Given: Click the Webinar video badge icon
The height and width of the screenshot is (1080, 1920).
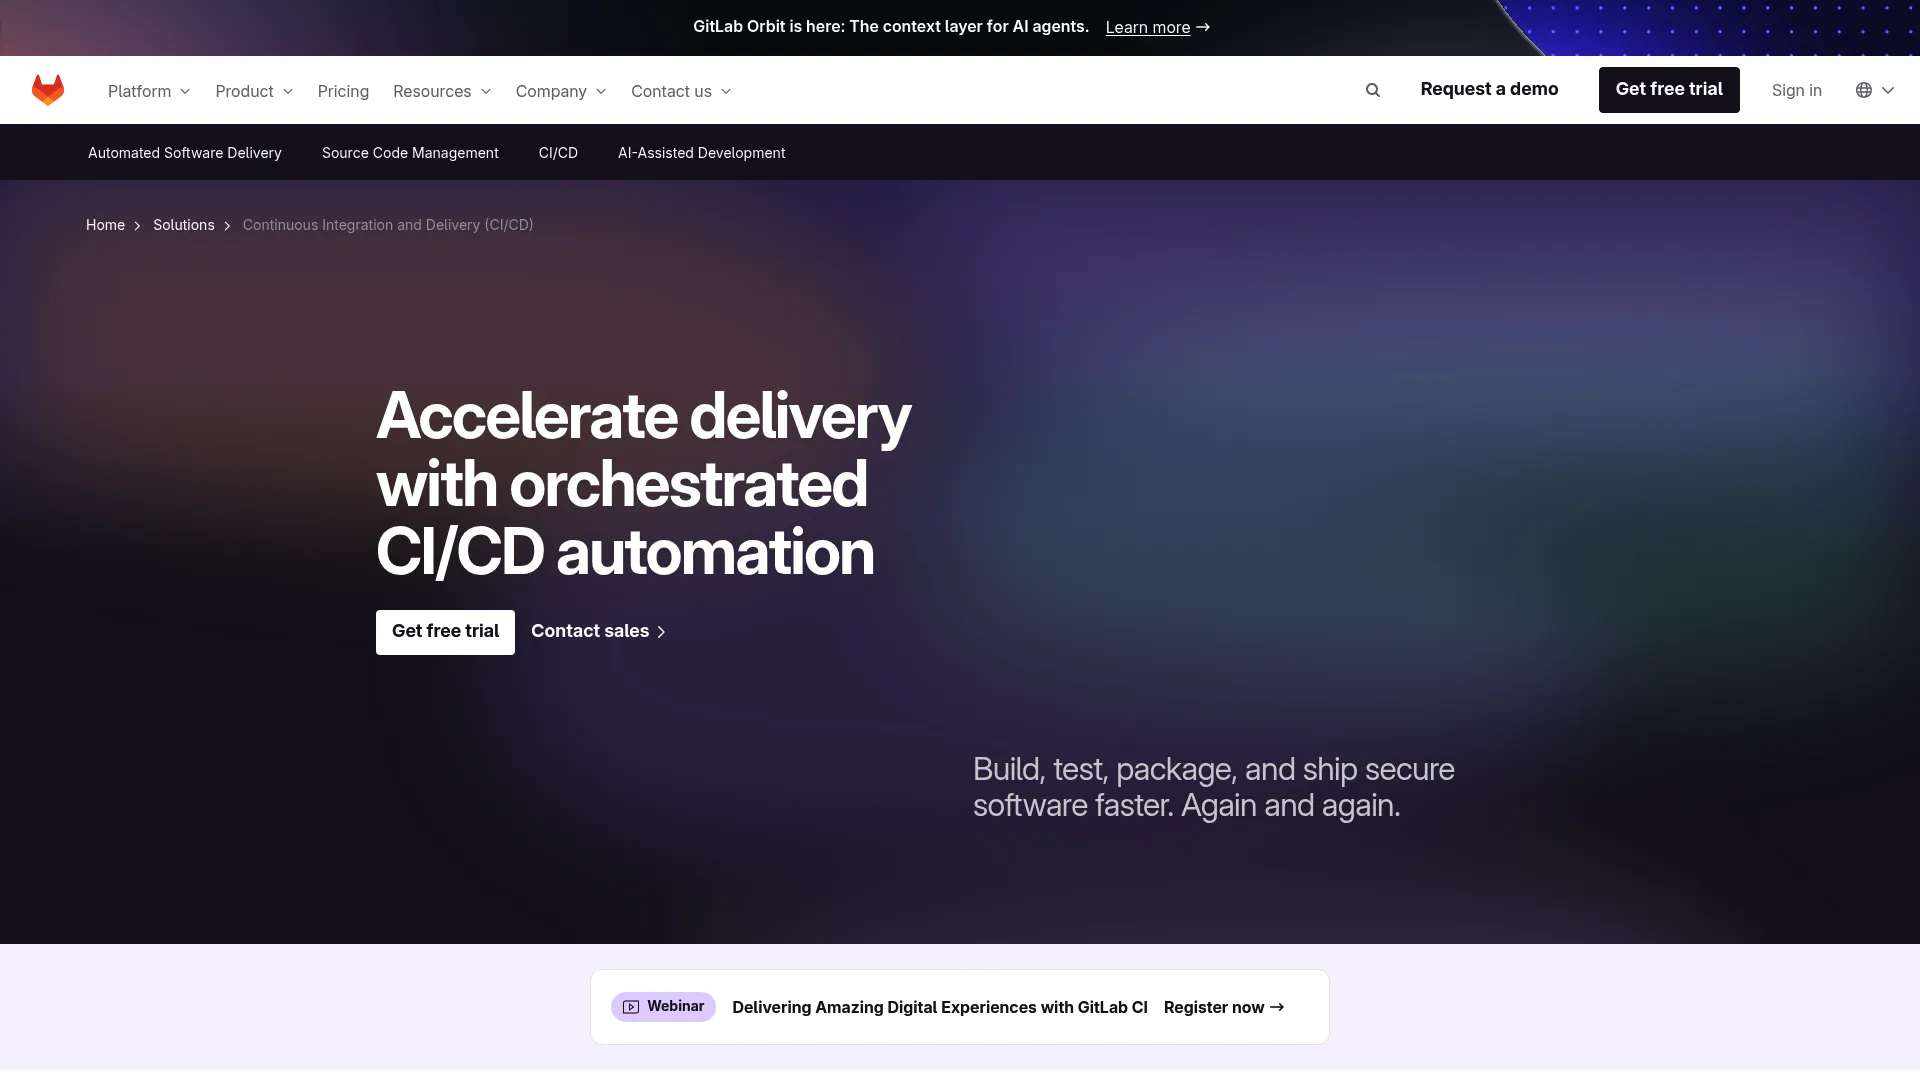Looking at the screenshot, I should (x=631, y=1007).
